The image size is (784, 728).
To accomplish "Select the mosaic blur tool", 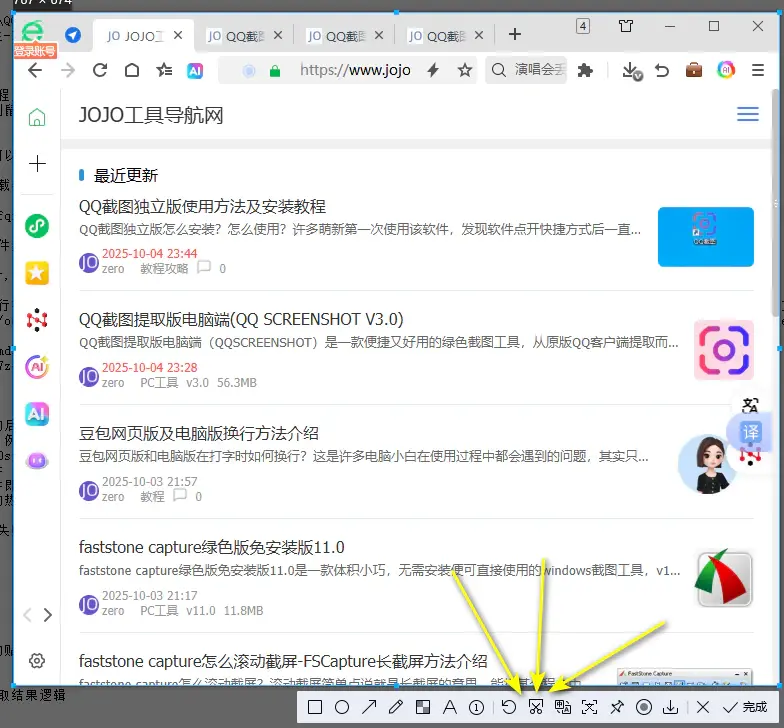I will [x=423, y=707].
